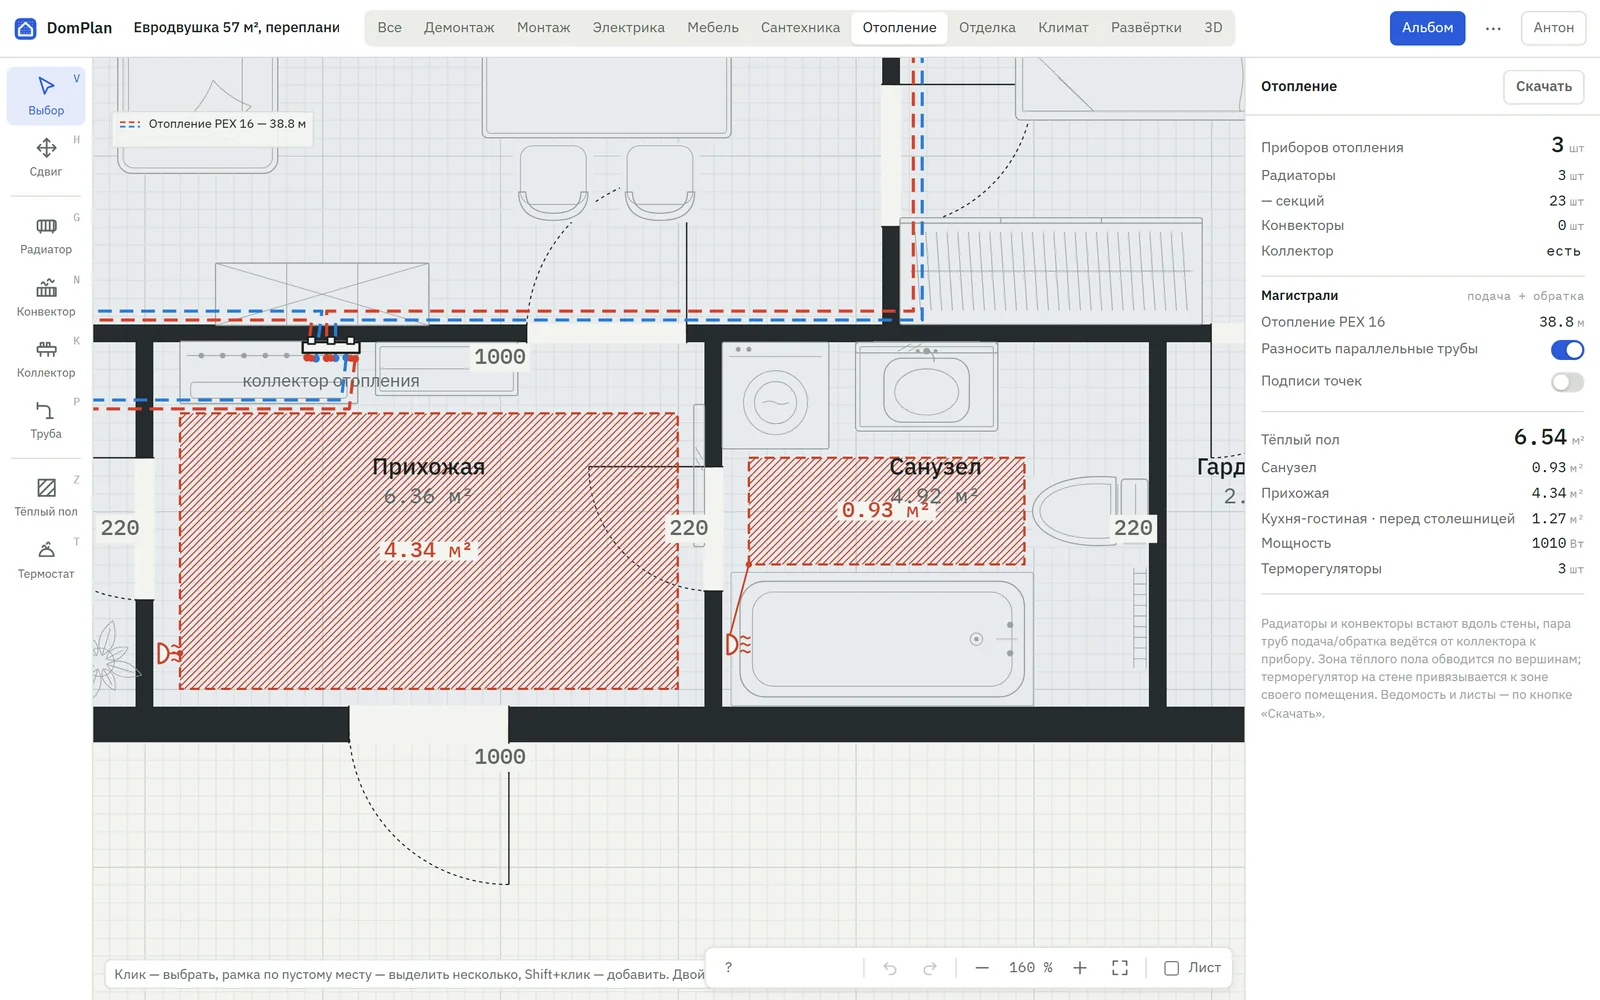Select the Коллектор tool
The width and height of the screenshot is (1600, 1000).
tap(46, 359)
